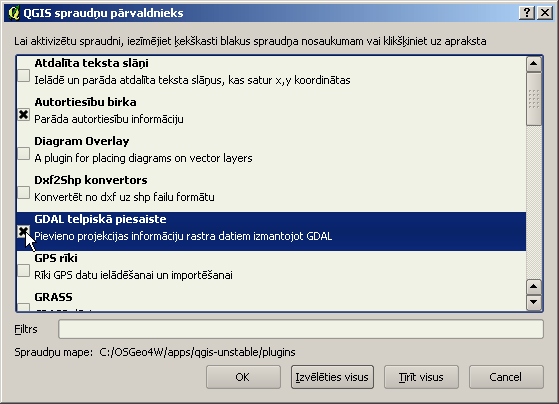
Task: Click the scrollbar down arrow at bottom
Action: point(534,302)
